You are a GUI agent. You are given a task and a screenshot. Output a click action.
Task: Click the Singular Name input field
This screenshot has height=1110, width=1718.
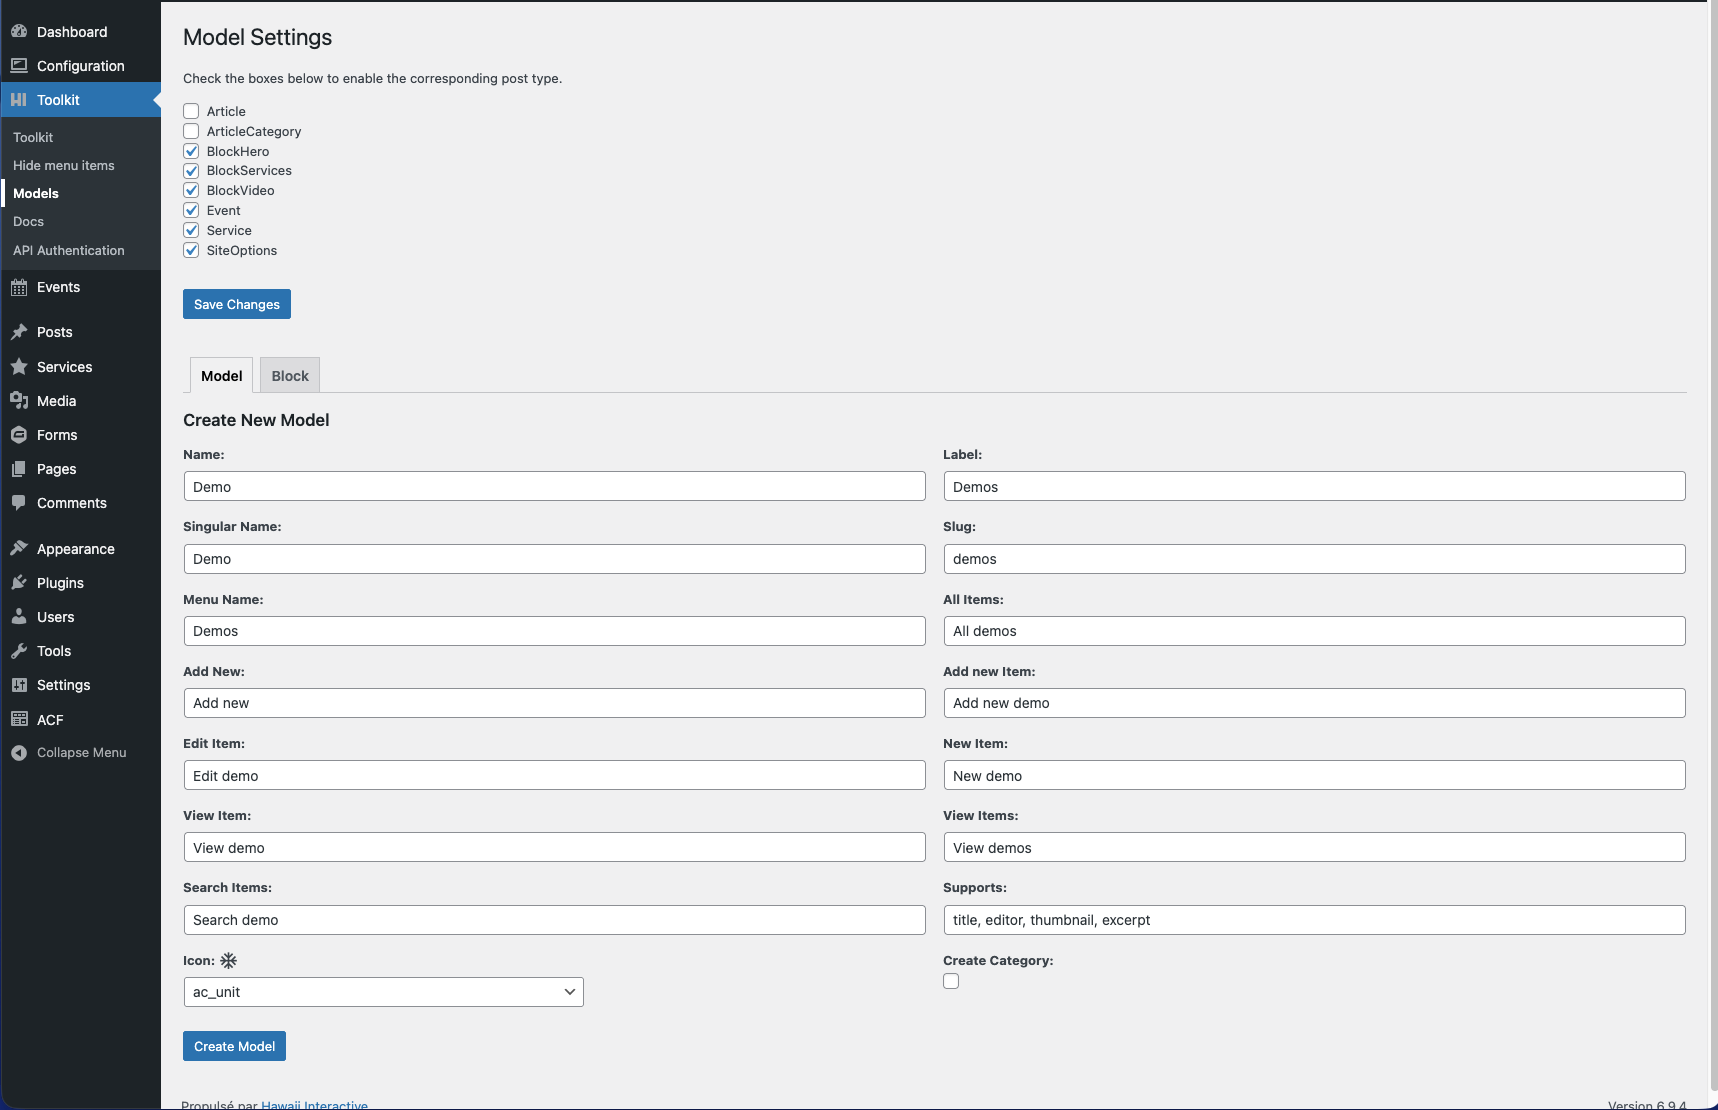point(555,559)
